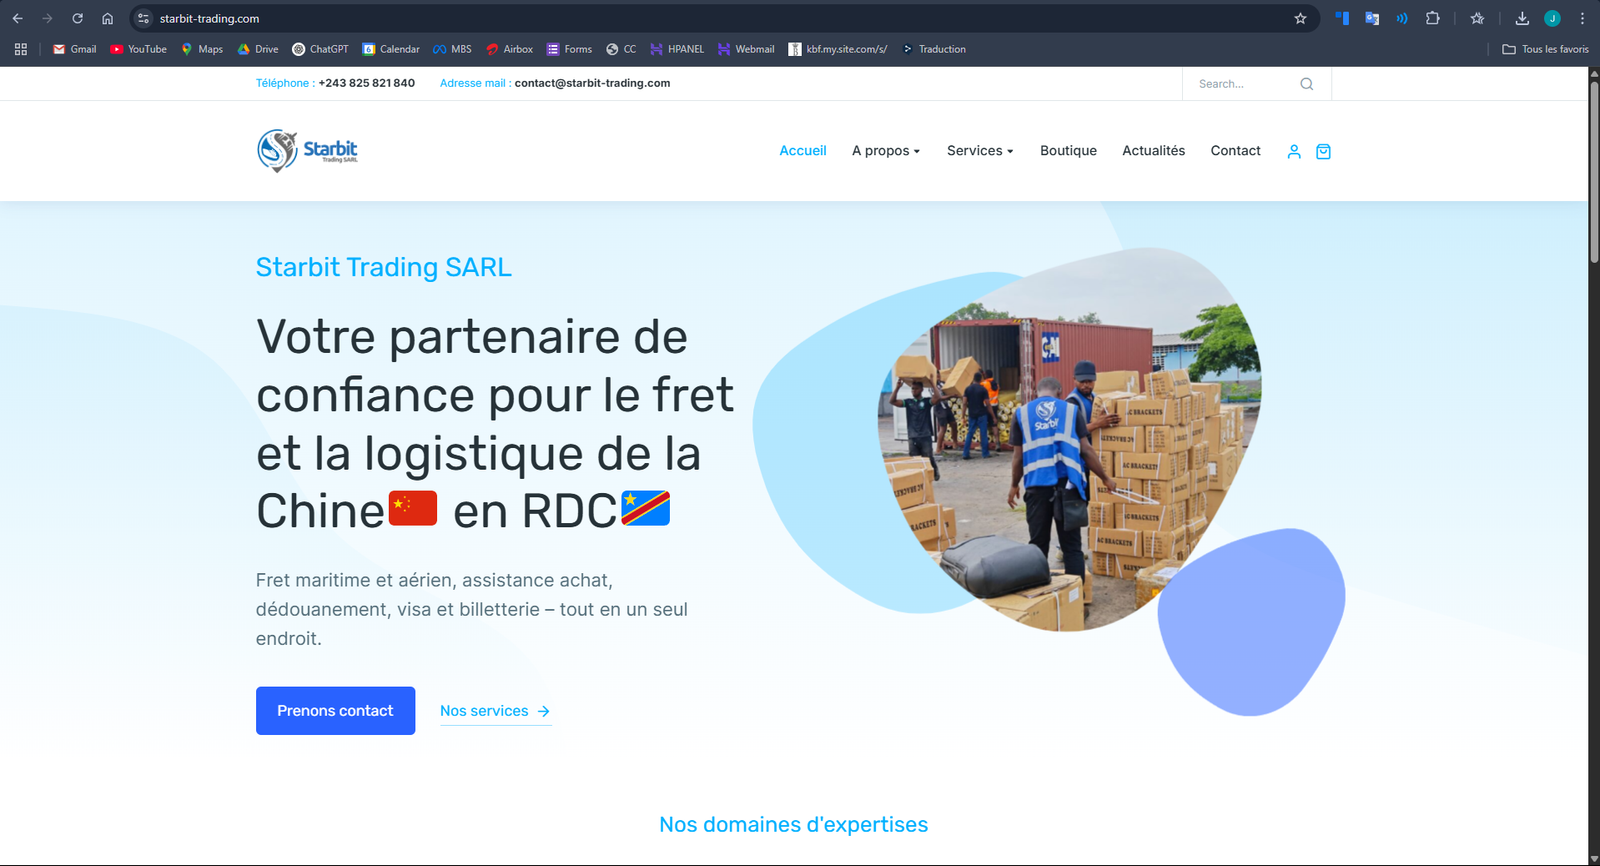View site information icon in address bar

[x=143, y=18]
